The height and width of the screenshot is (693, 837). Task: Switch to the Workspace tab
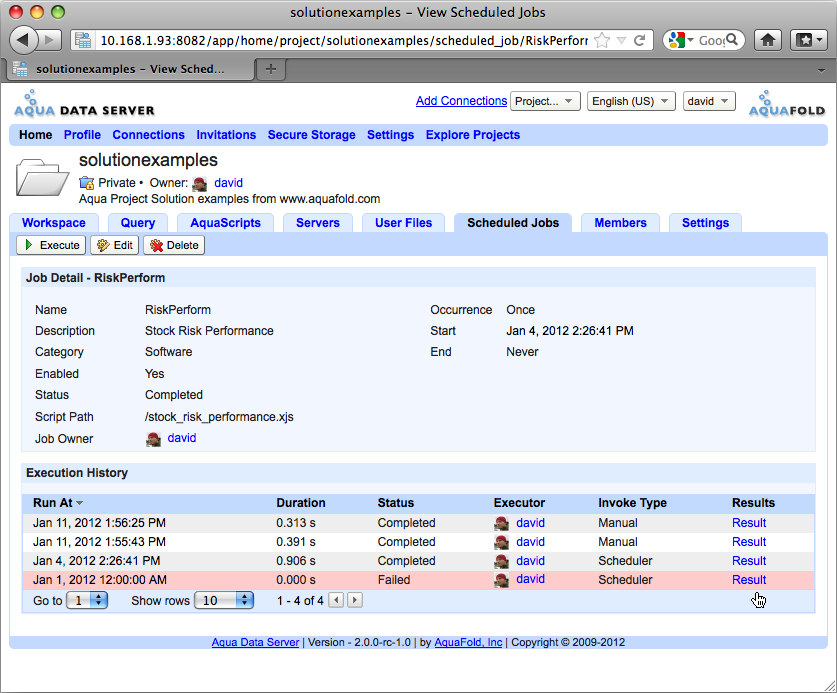54,223
